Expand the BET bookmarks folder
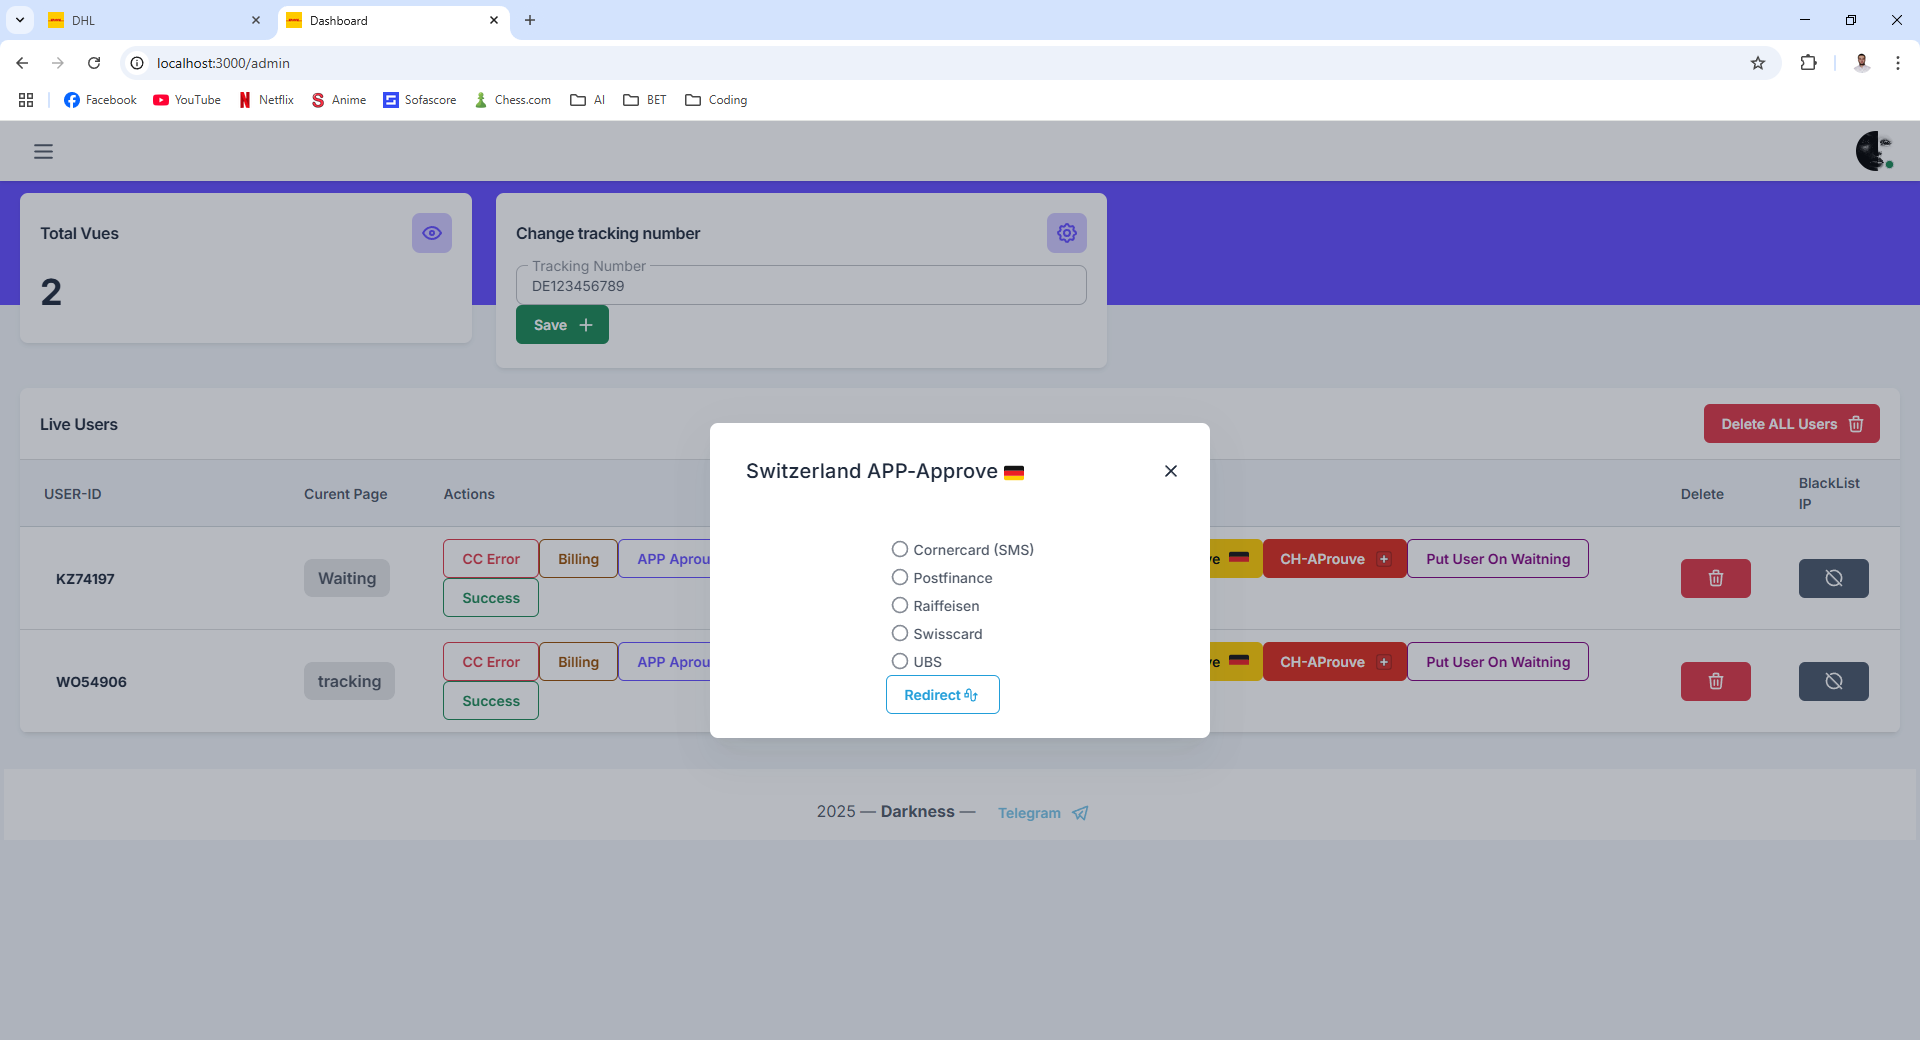The width and height of the screenshot is (1920, 1040). point(645,100)
